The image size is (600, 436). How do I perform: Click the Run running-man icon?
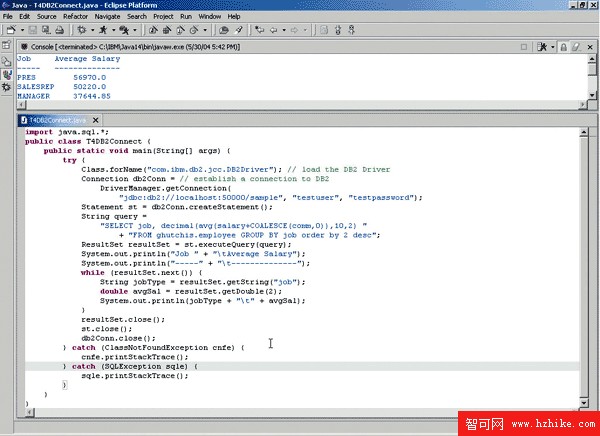click(103, 30)
